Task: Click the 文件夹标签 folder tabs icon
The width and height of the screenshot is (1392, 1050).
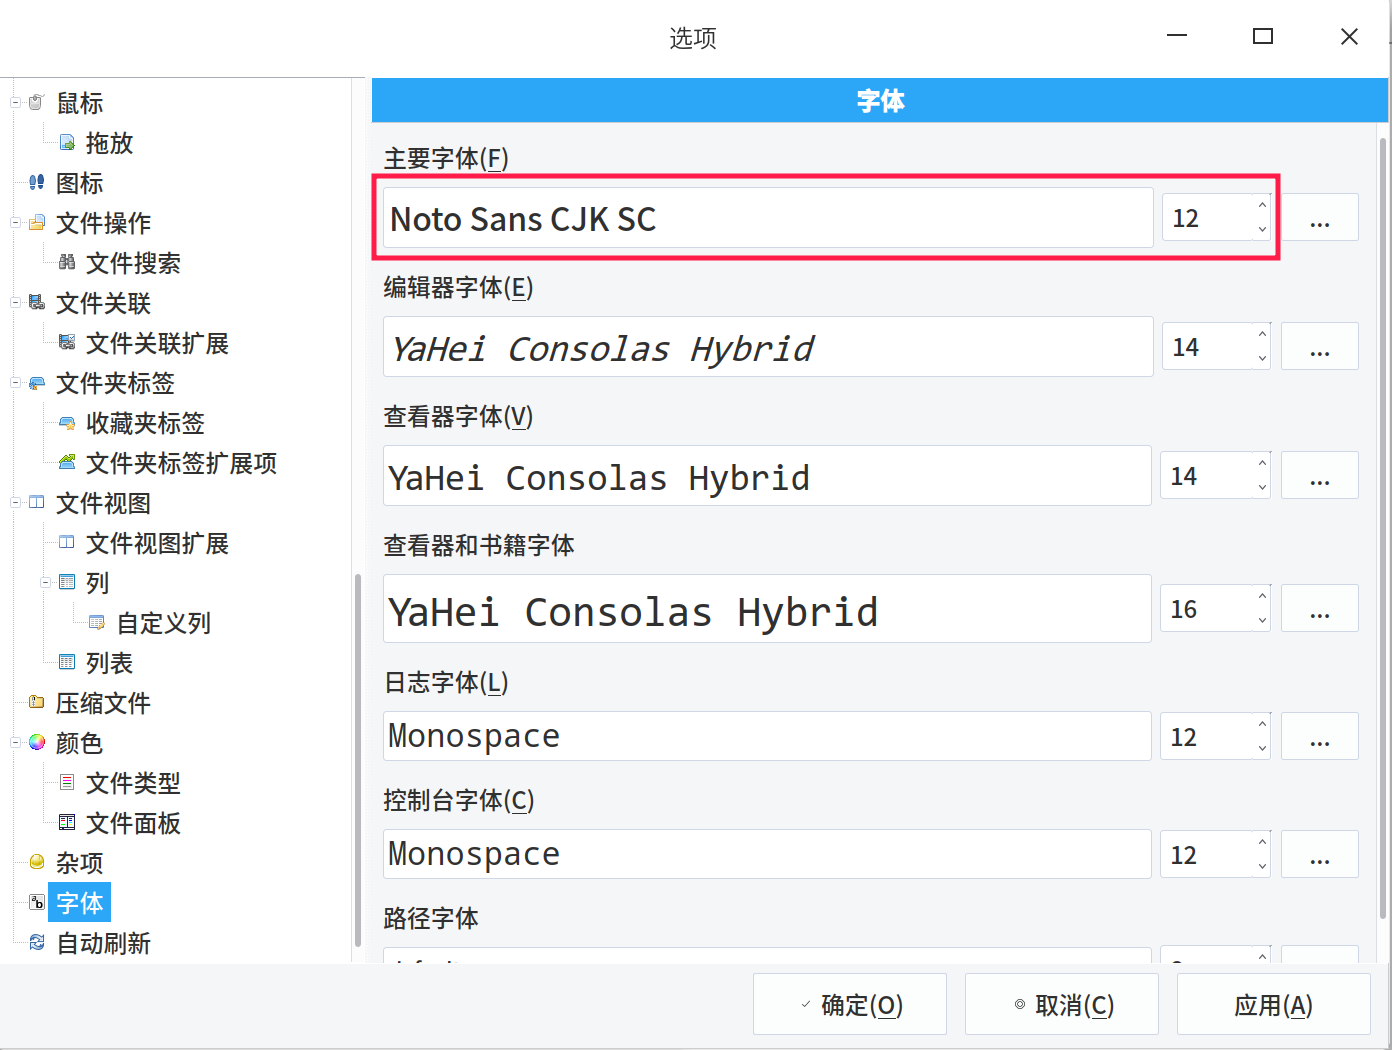Action: (x=37, y=383)
